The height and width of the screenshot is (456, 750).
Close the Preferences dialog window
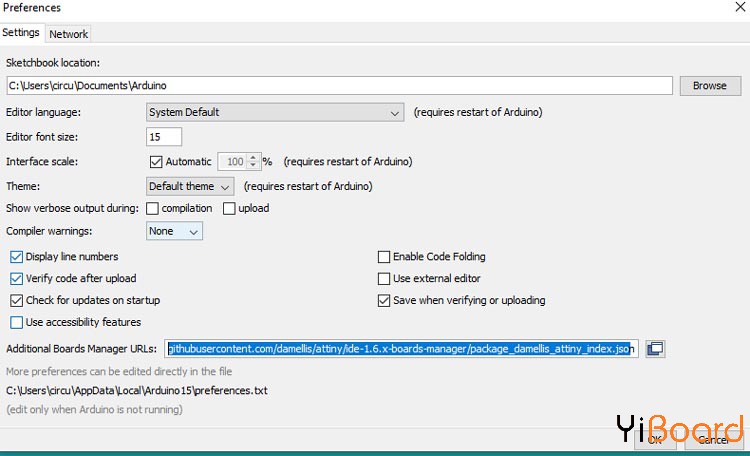point(738,8)
